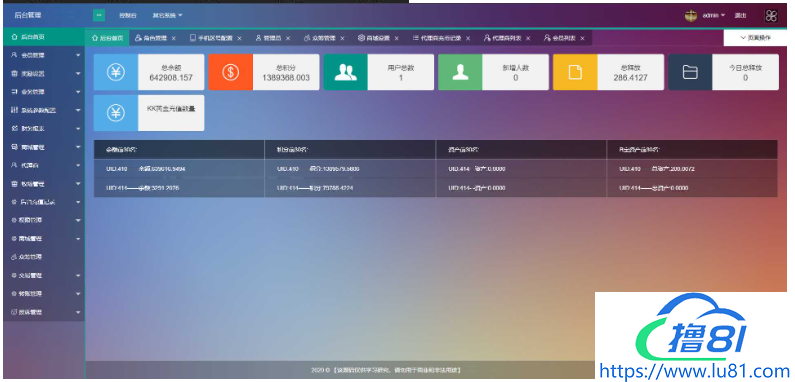Screen dimensions: 795x382
Task: Click the home icon beside sidebar 后台首页
Action: 14,37
